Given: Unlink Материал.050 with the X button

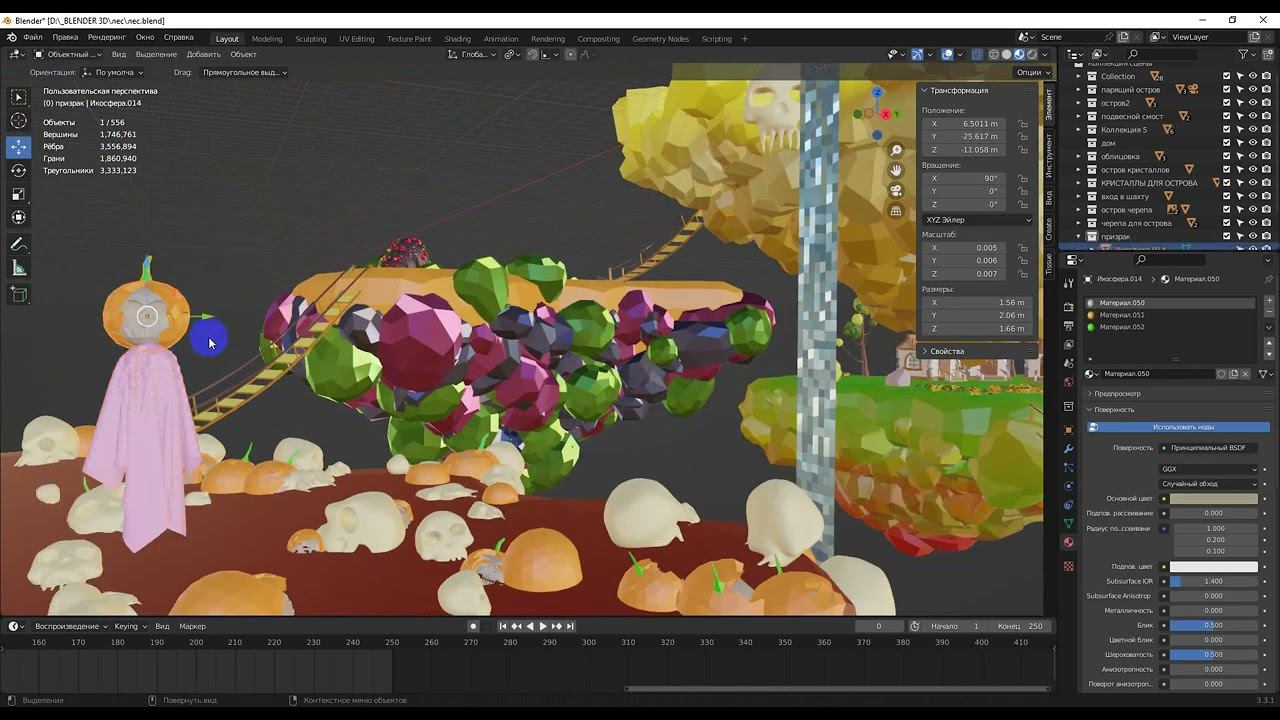Looking at the screenshot, I should (1246, 374).
